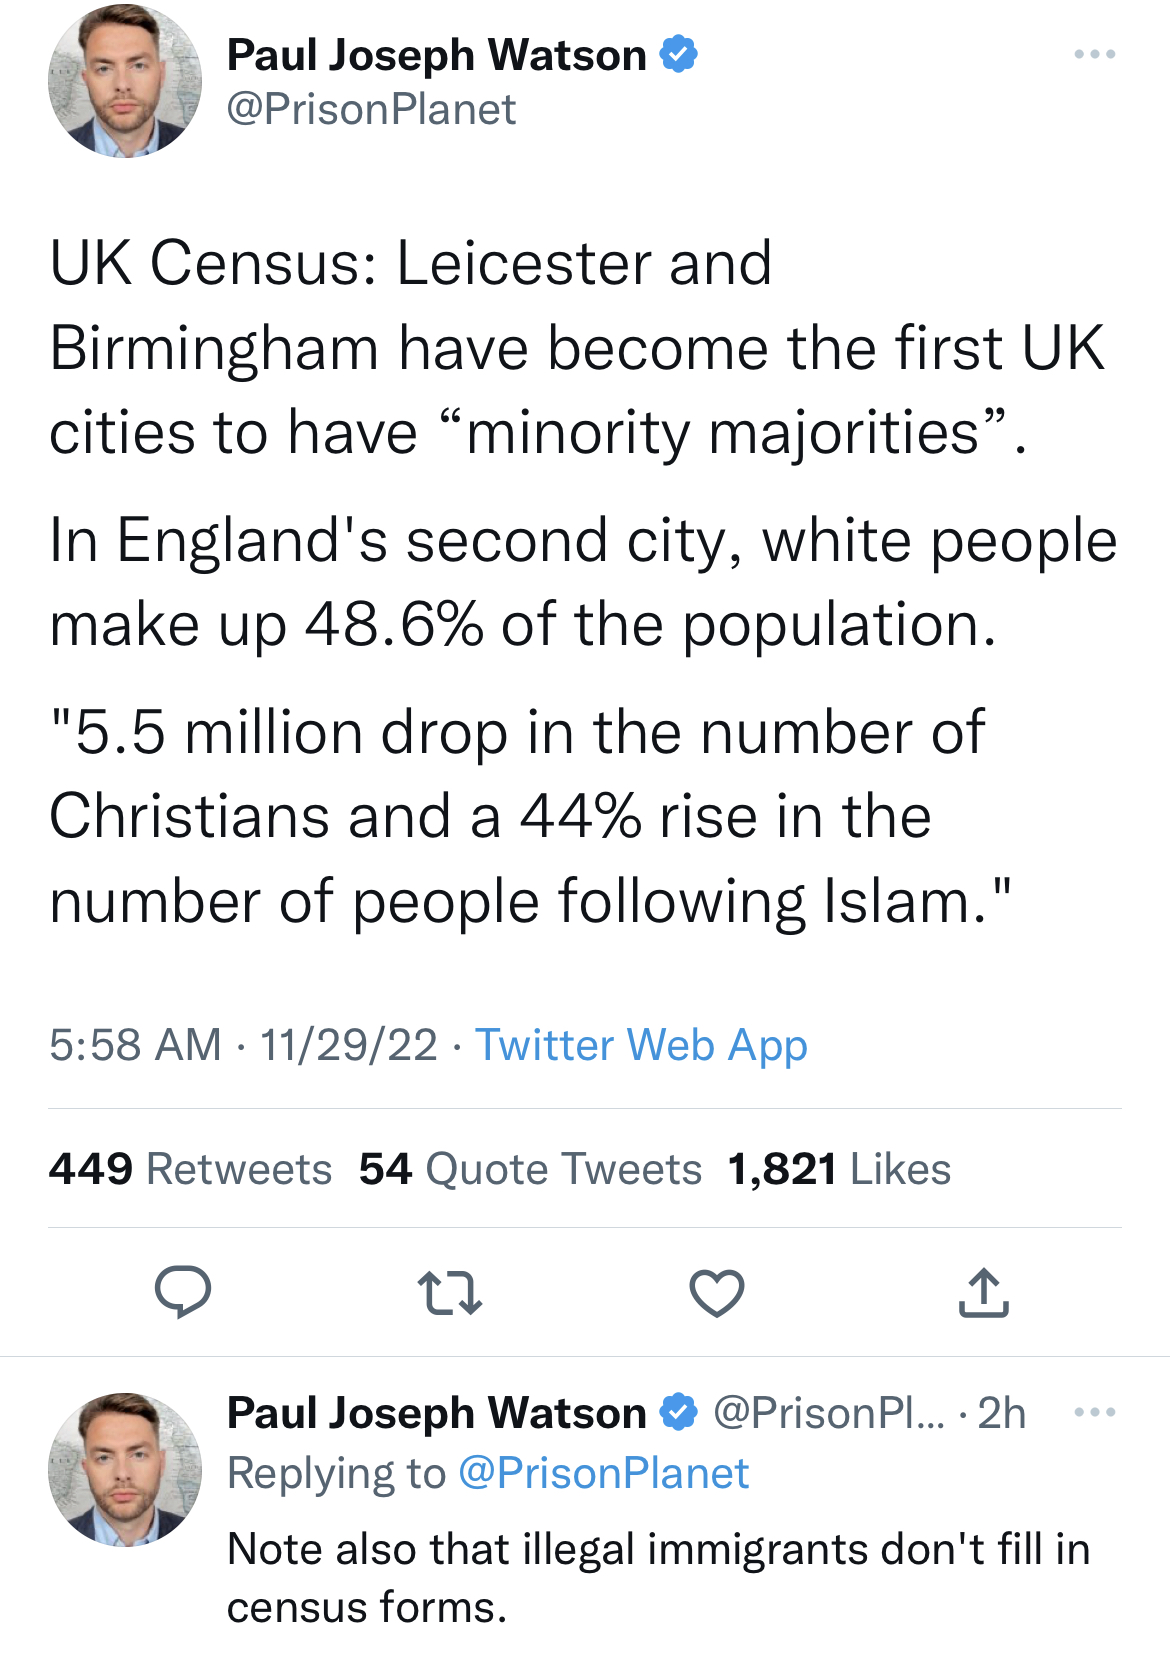The height and width of the screenshot is (1655, 1170).
Task: Like the tweet with heart icon
Action: click(x=717, y=1292)
